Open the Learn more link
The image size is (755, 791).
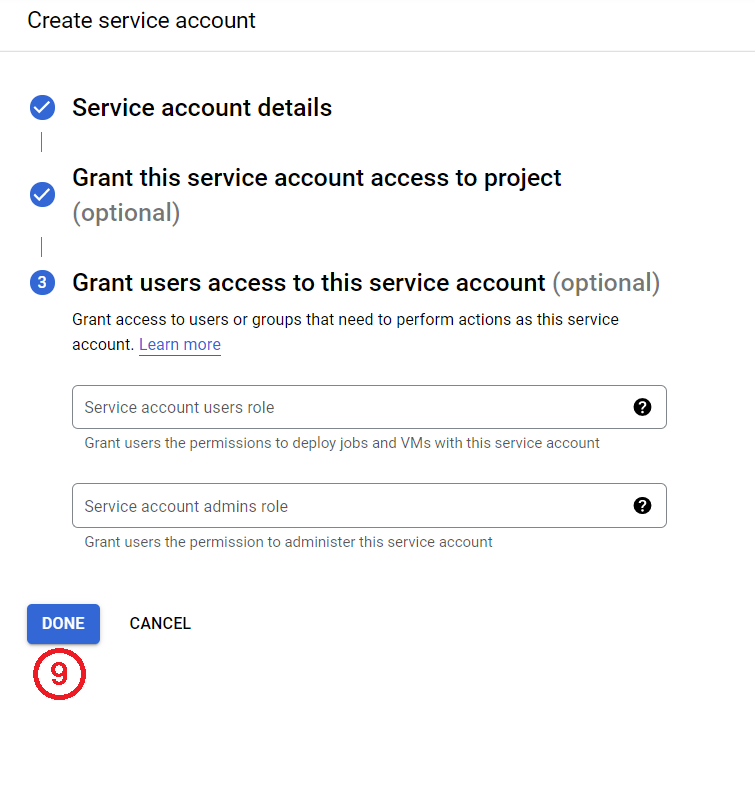pos(180,345)
